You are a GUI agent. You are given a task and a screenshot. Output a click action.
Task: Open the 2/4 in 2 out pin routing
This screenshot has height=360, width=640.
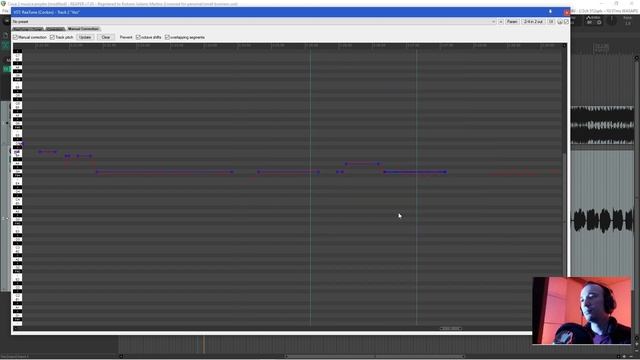[x=533, y=21]
